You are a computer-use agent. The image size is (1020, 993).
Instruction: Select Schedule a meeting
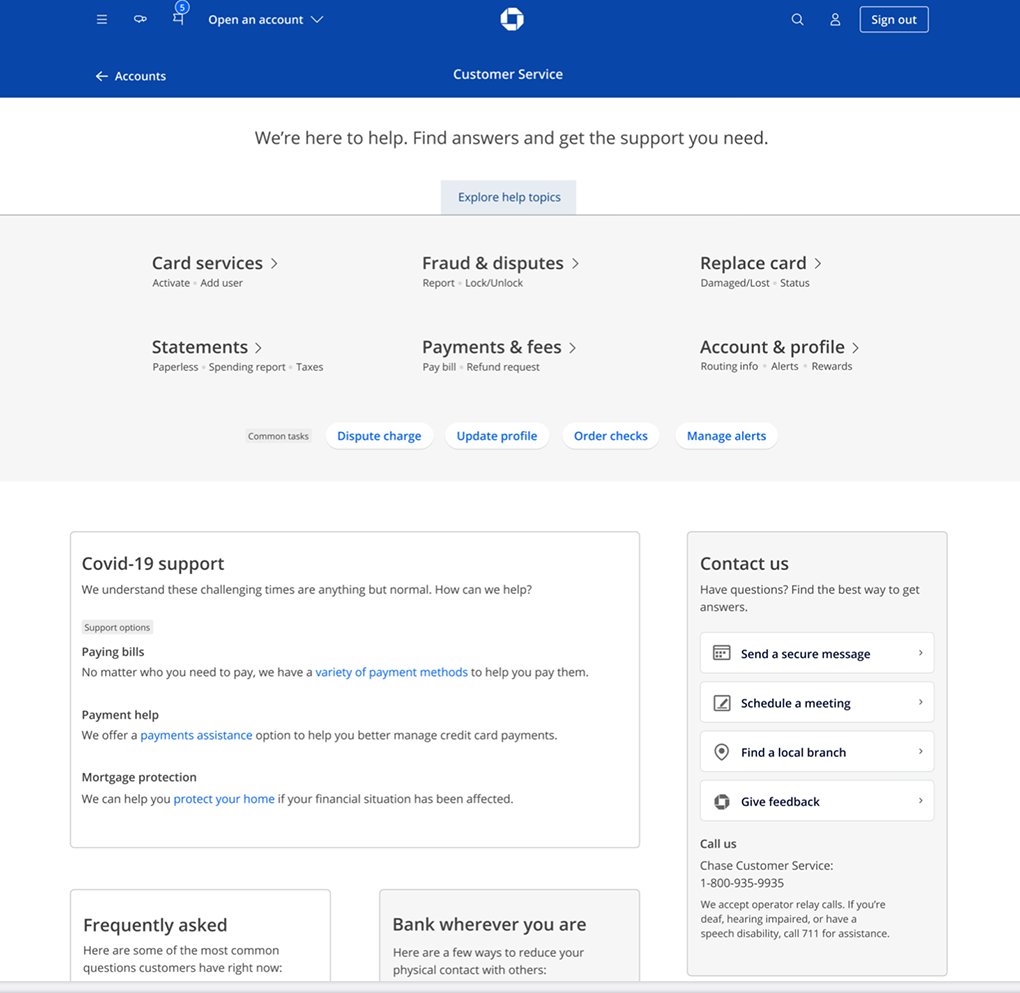pyautogui.click(x=817, y=702)
